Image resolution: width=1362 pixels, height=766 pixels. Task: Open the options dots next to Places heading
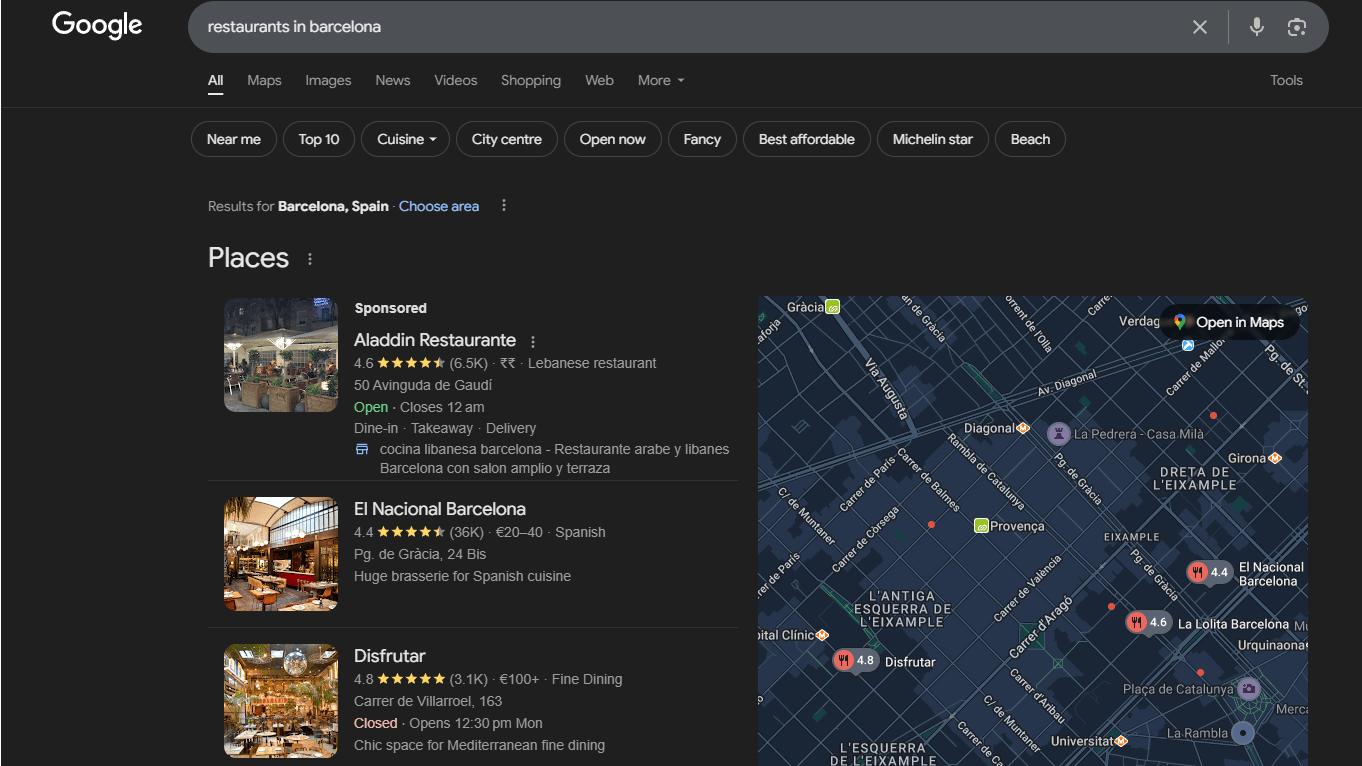coord(310,259)
